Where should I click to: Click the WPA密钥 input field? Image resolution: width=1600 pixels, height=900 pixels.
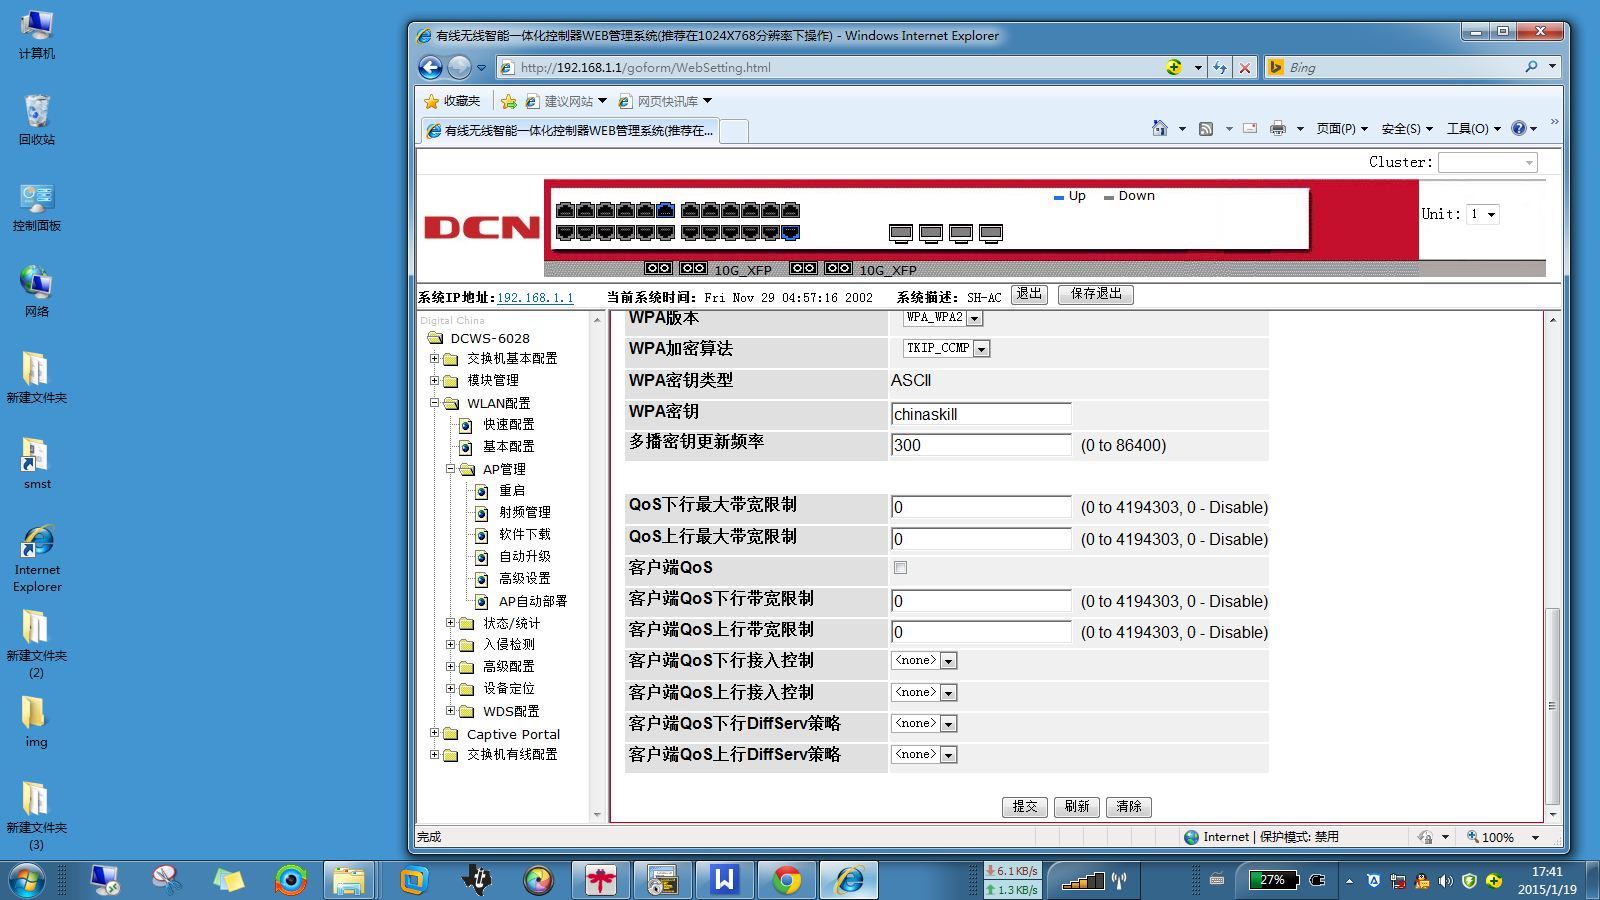(981, 414)
